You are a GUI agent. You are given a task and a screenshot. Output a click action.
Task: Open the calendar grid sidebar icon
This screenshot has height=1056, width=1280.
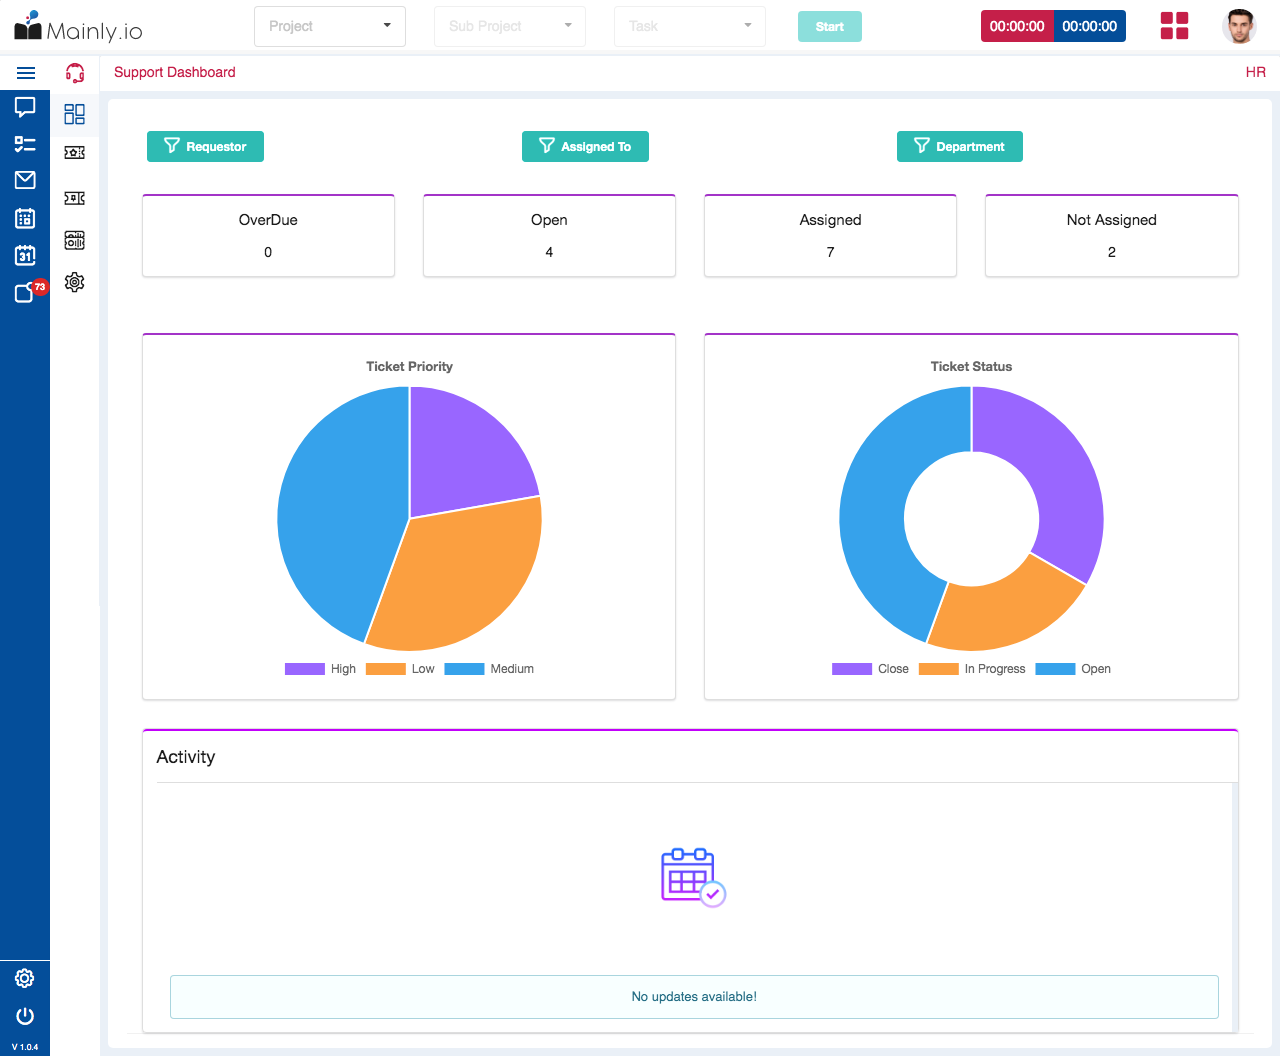(25, 218)
